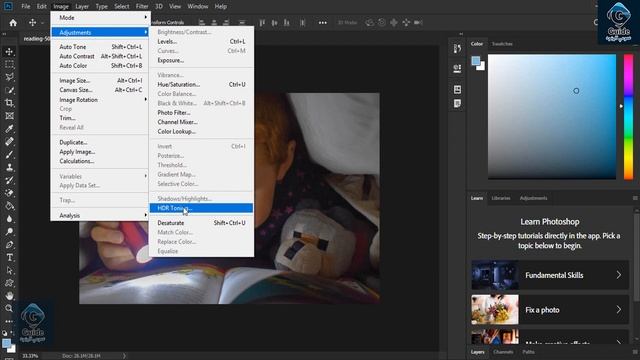
Task: Click Auto Tone menu item
Action: point(100,47)
